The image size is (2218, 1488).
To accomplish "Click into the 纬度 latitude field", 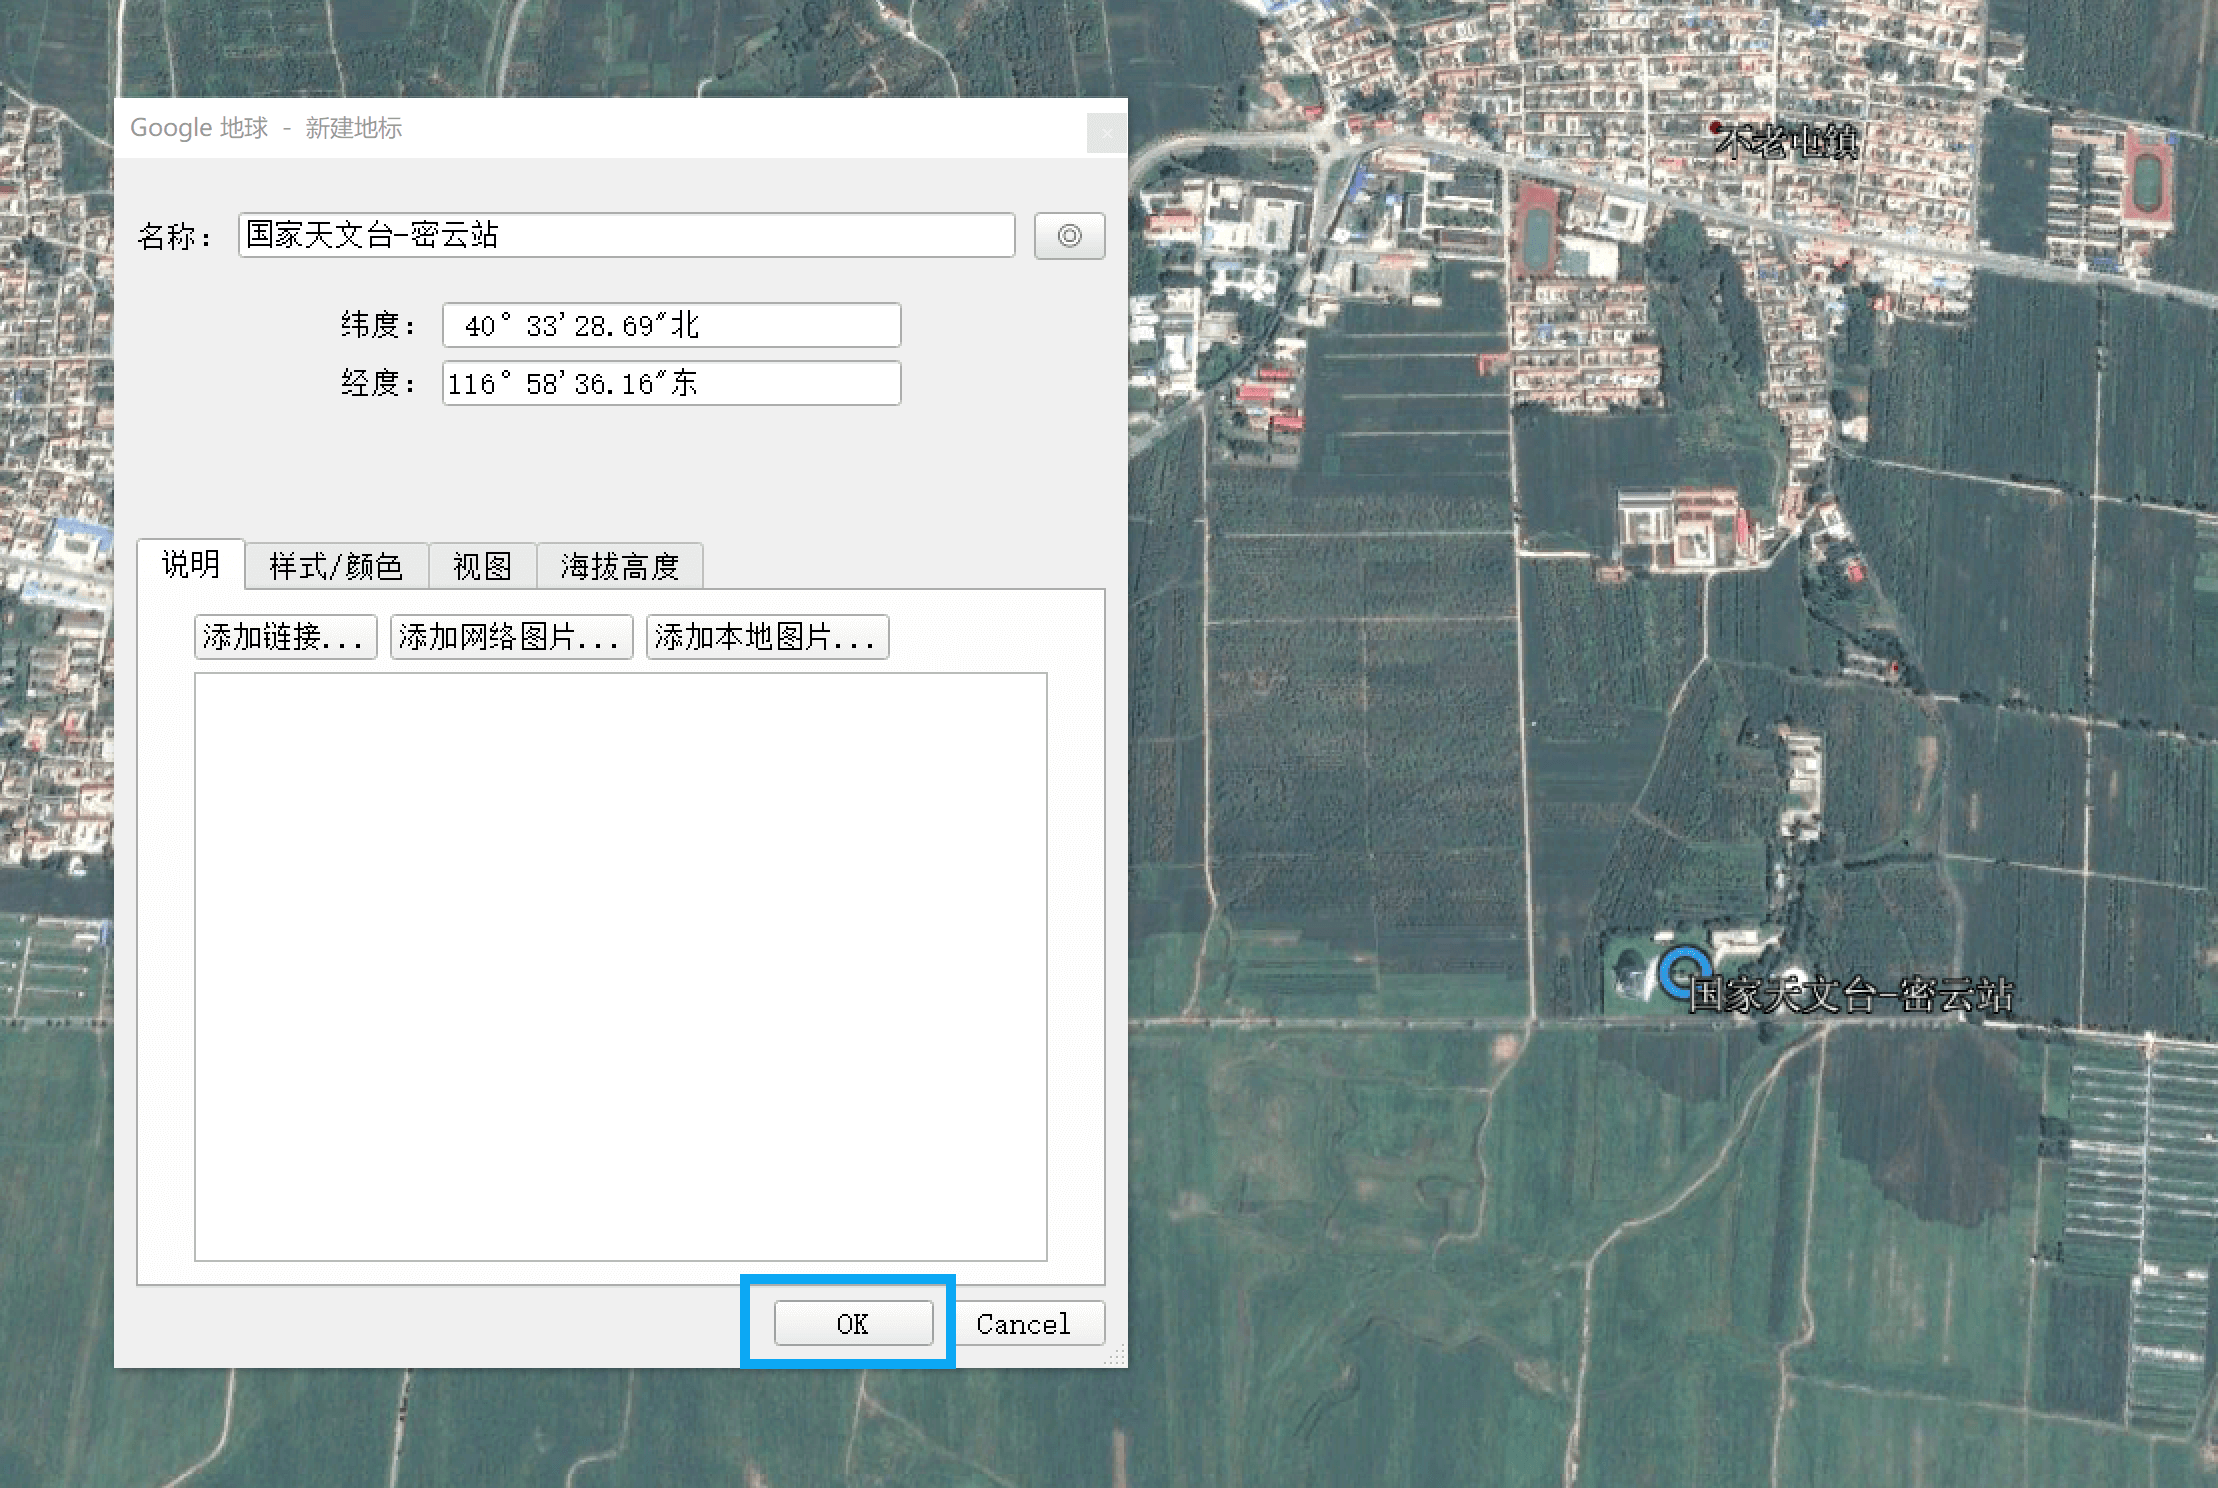I will coord(671,325).
